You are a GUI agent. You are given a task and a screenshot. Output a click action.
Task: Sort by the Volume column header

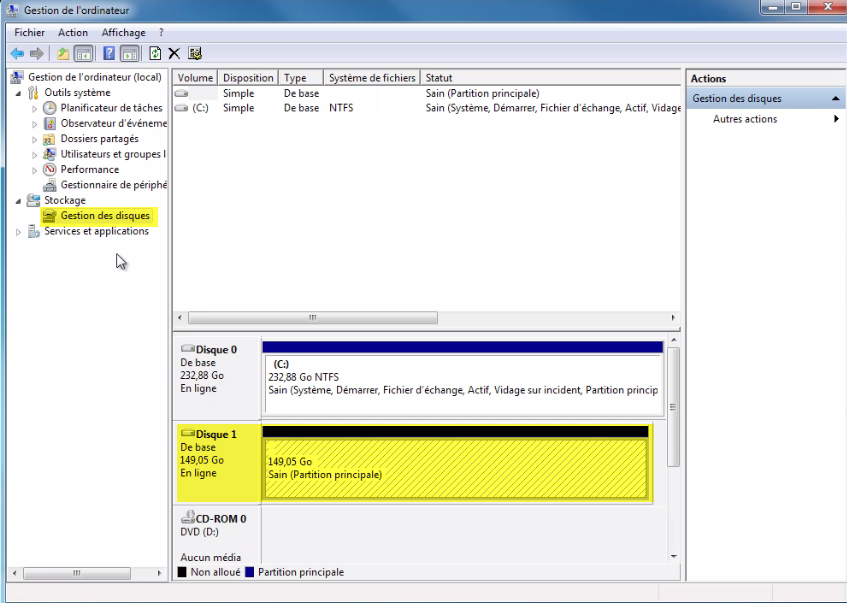[195, 78]
